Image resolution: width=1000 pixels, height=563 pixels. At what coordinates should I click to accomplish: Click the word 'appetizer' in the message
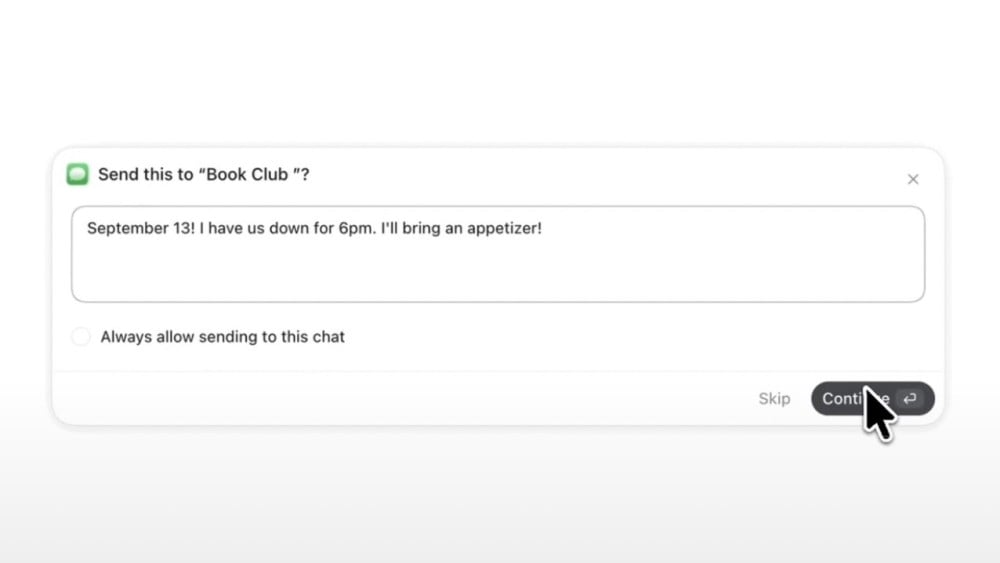(502, 228)
